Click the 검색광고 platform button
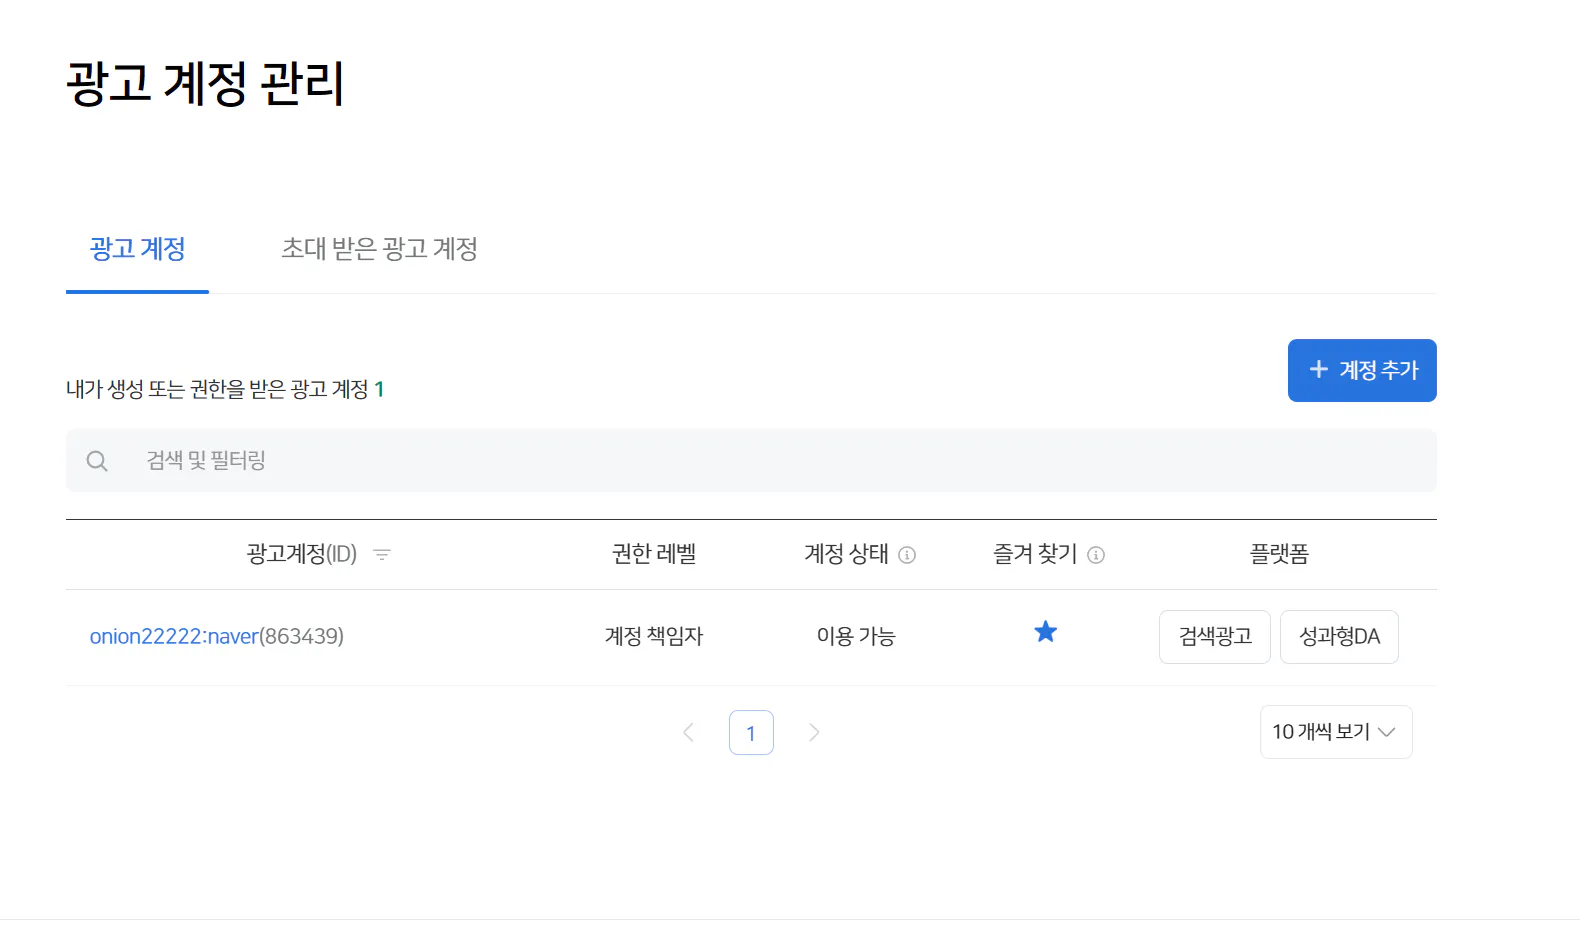 pyautogui.click(x=1214, y=637)
